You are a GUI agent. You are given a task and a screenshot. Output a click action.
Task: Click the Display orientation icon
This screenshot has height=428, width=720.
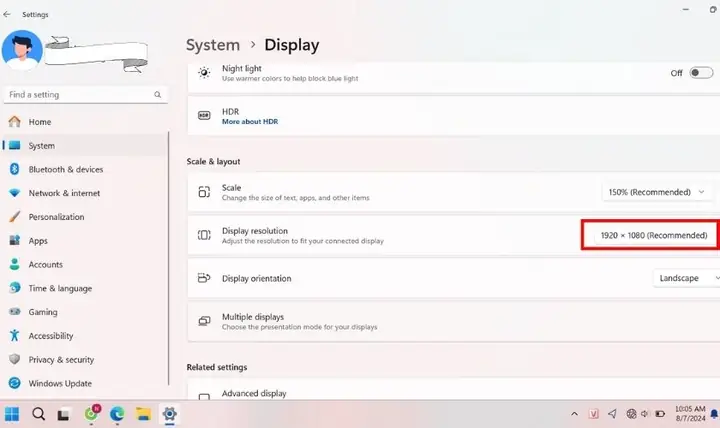pyautogui.click(x=204, y=278)
